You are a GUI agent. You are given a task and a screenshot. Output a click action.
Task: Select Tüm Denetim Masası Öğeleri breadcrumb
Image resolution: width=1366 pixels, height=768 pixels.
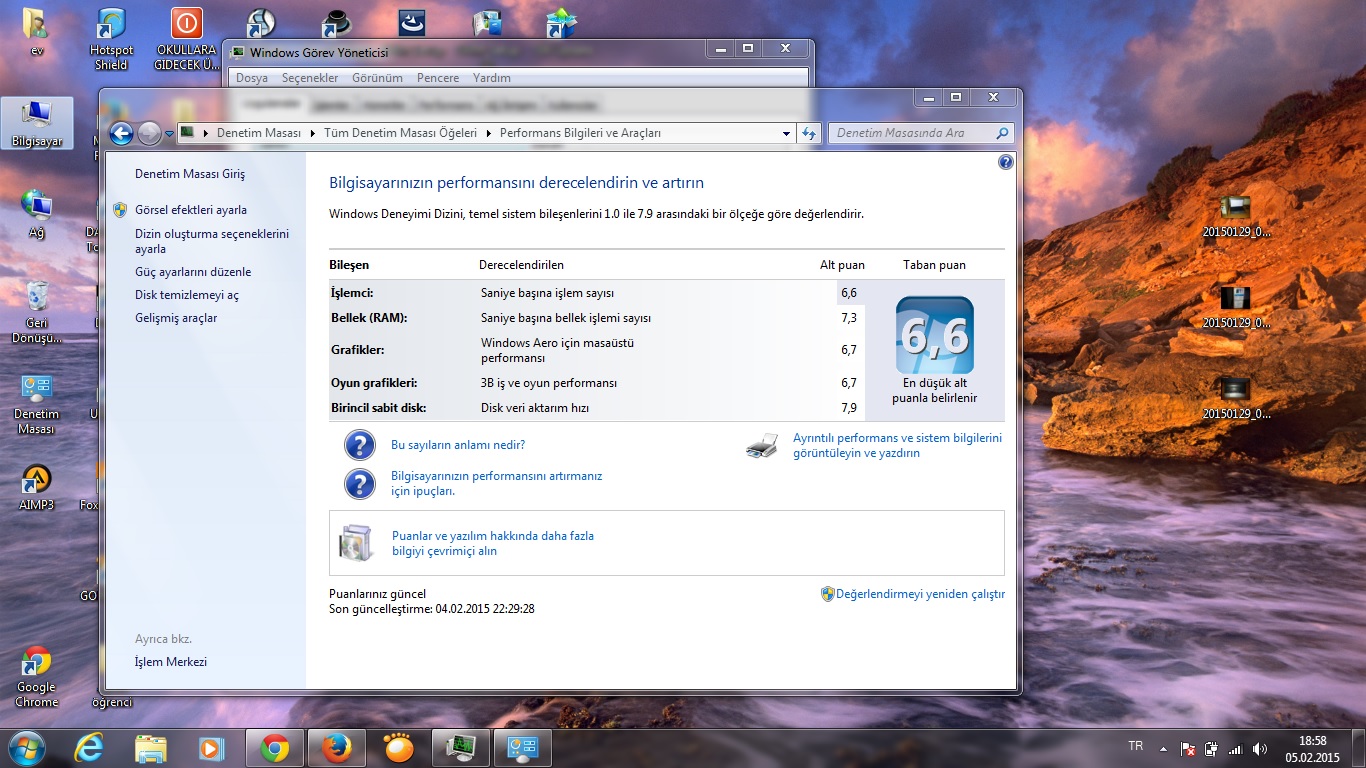tap(400, 133)
